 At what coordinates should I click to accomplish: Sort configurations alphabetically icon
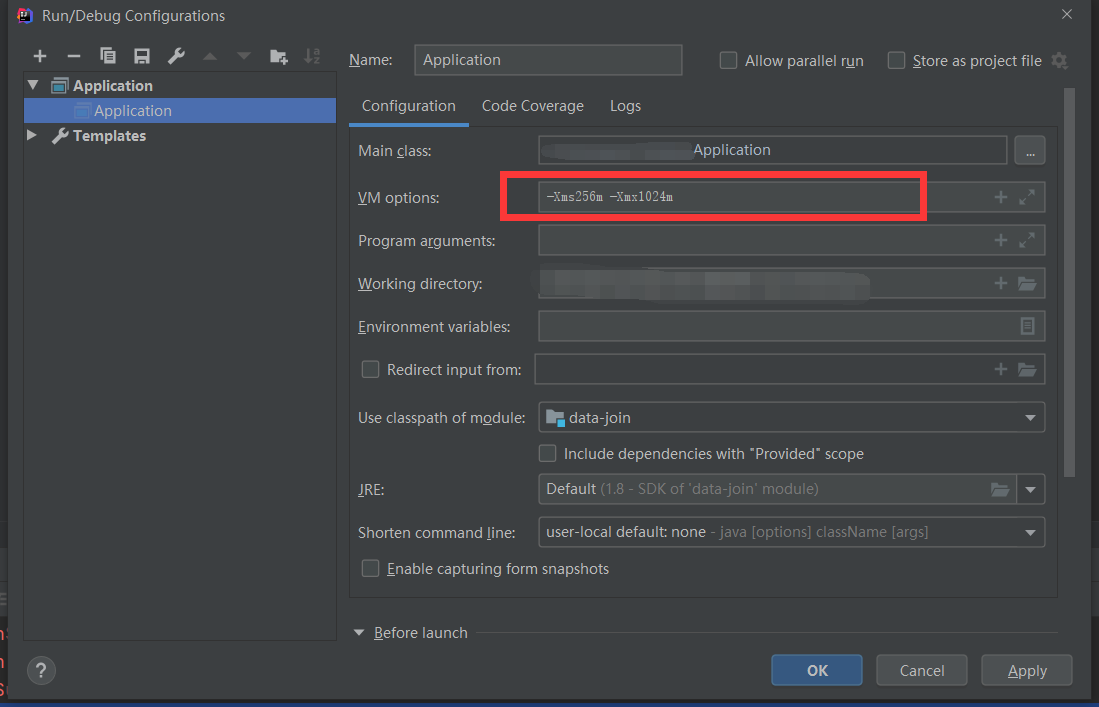[312, 56]
